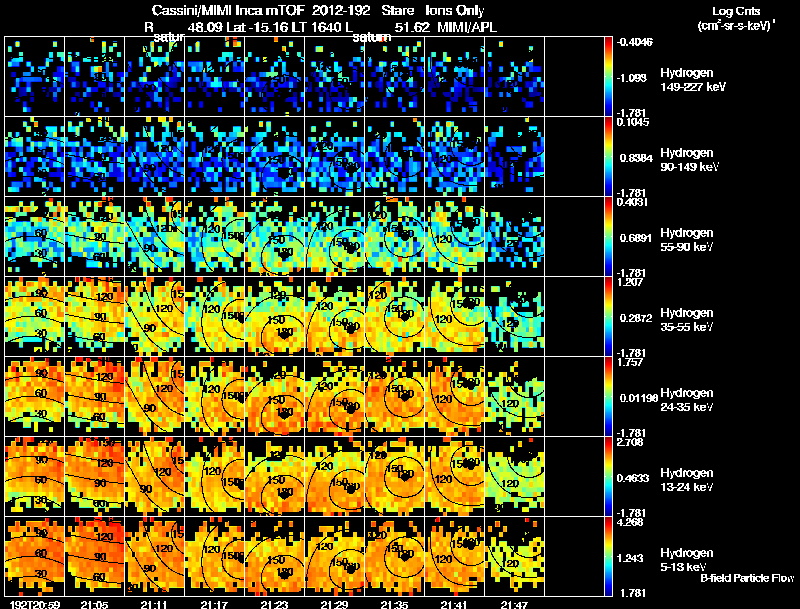Open the 35-55 keV panel at 21:23

[x=274, y=317]
